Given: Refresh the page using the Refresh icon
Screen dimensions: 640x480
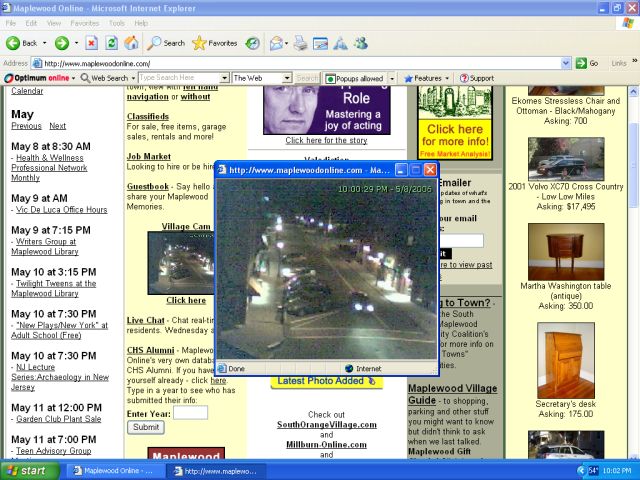Looking at the screenshot, I should pyautogui.click(x=111, y=43).
